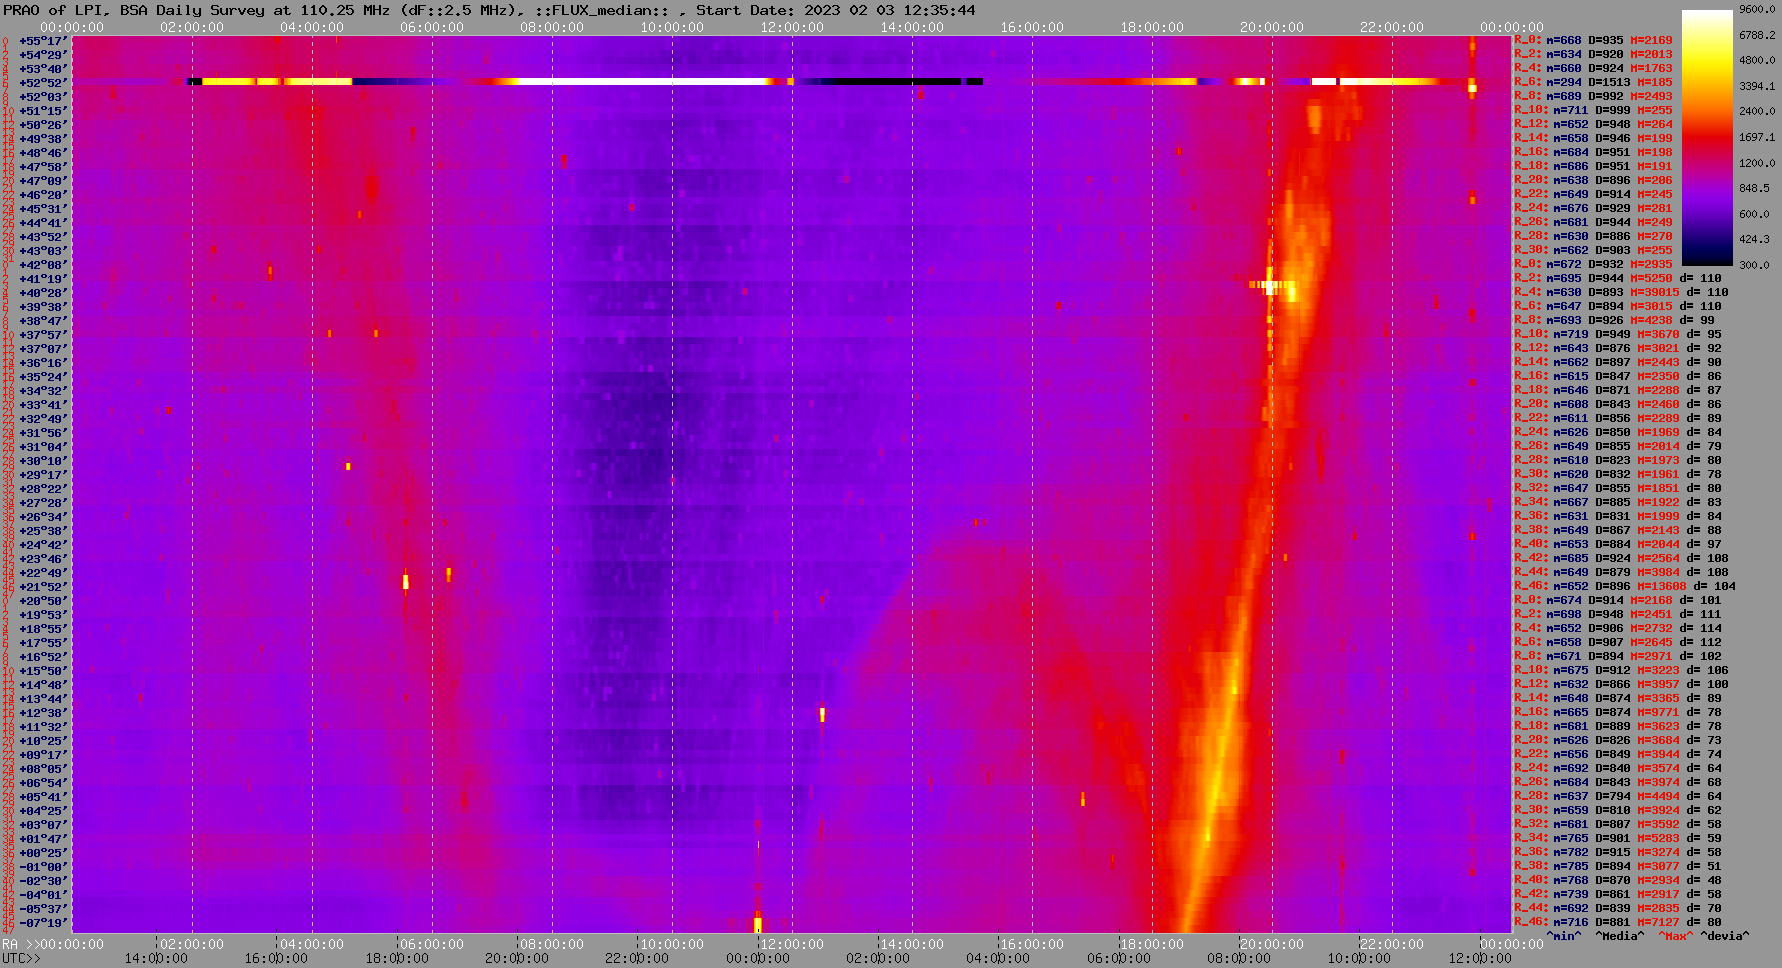Click the ^Media^ legend label
The image size is (1782, 968).
[1620, 936]
